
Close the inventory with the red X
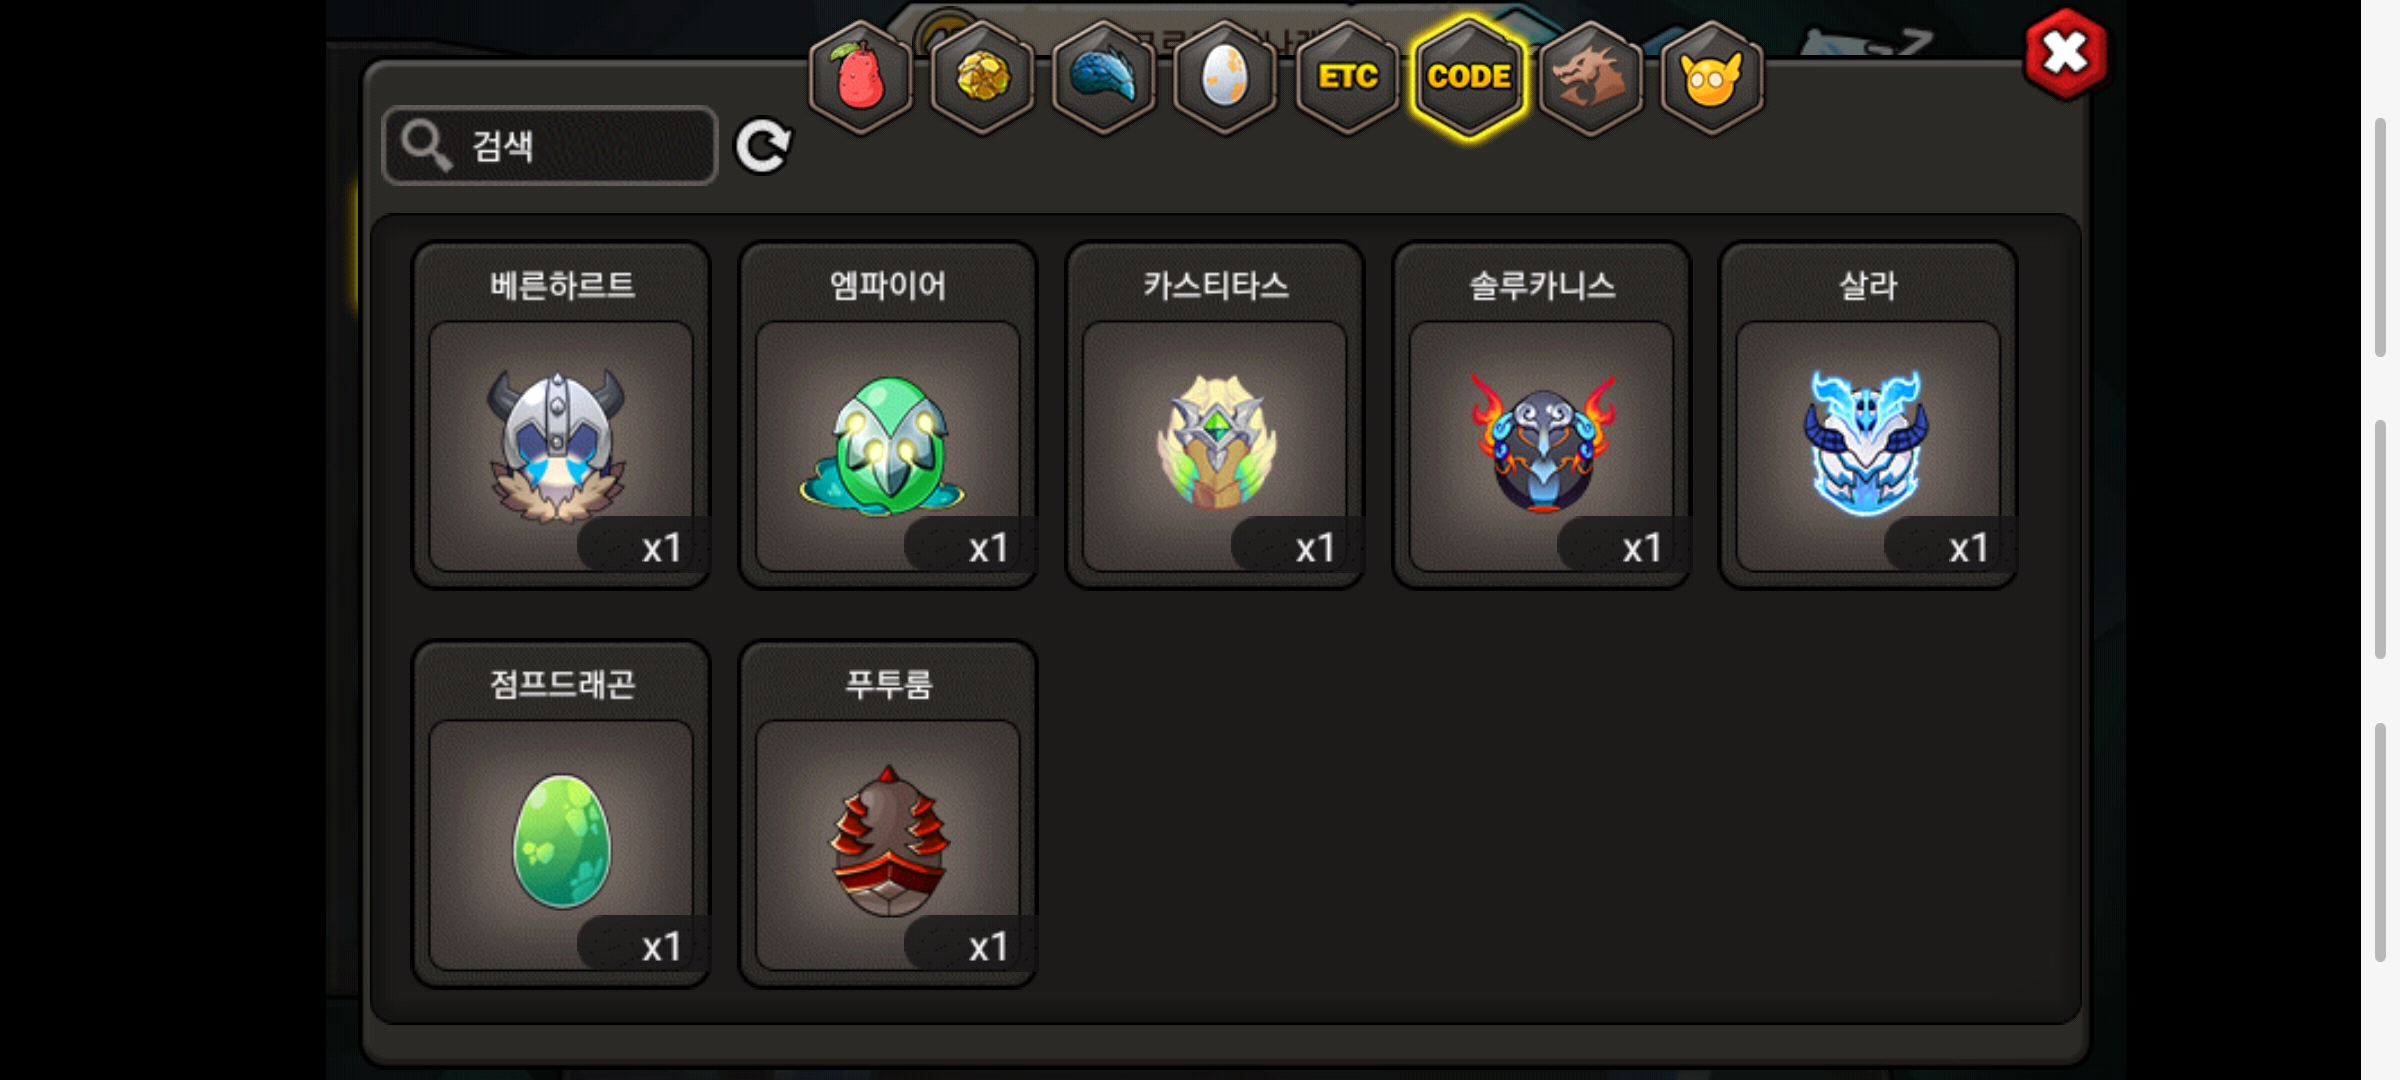[x=2066, y=54]
